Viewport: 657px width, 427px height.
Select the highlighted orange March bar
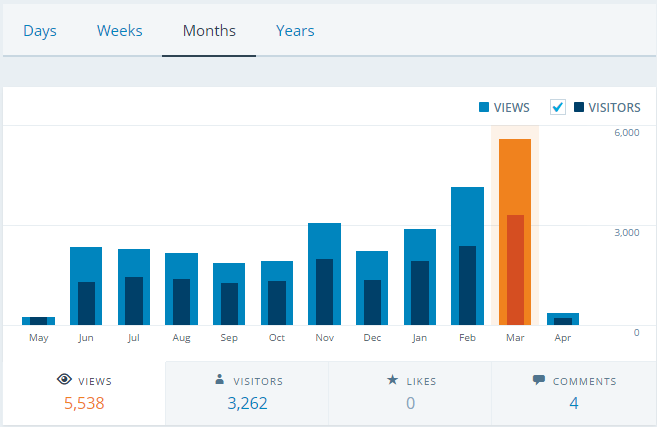coord(515,232)
